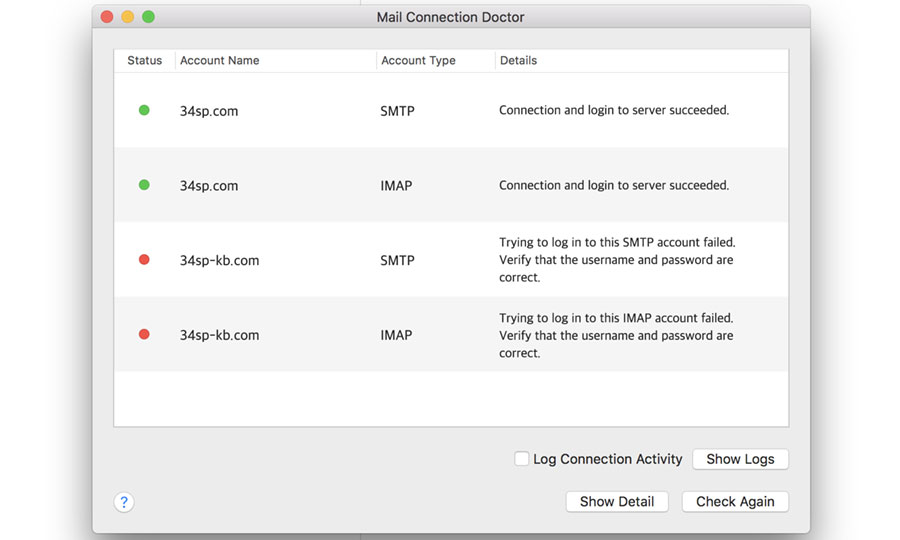The height and width of the screenshot is (540, 900).
Task: Open help with the question mark button
Action: tap(124, 502)
